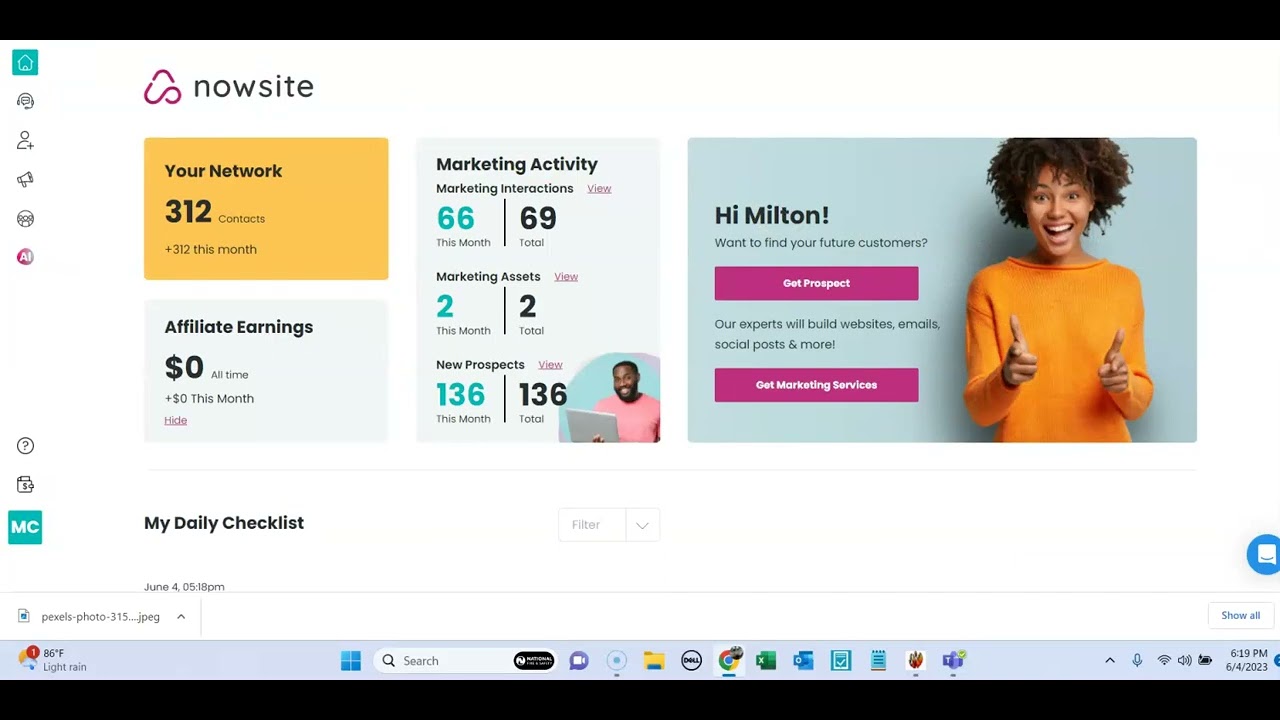Open the pexels-photo jpeg download item

click(91, 617)
